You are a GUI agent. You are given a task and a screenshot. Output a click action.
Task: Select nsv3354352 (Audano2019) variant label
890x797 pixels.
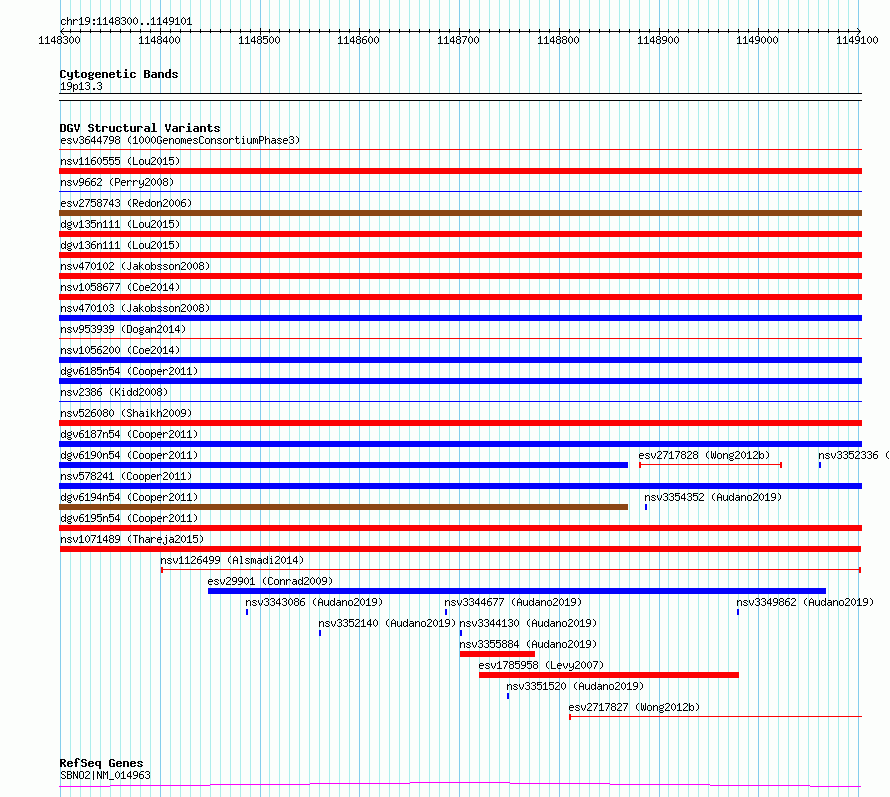pyautogui.click(x=713, y=497)
